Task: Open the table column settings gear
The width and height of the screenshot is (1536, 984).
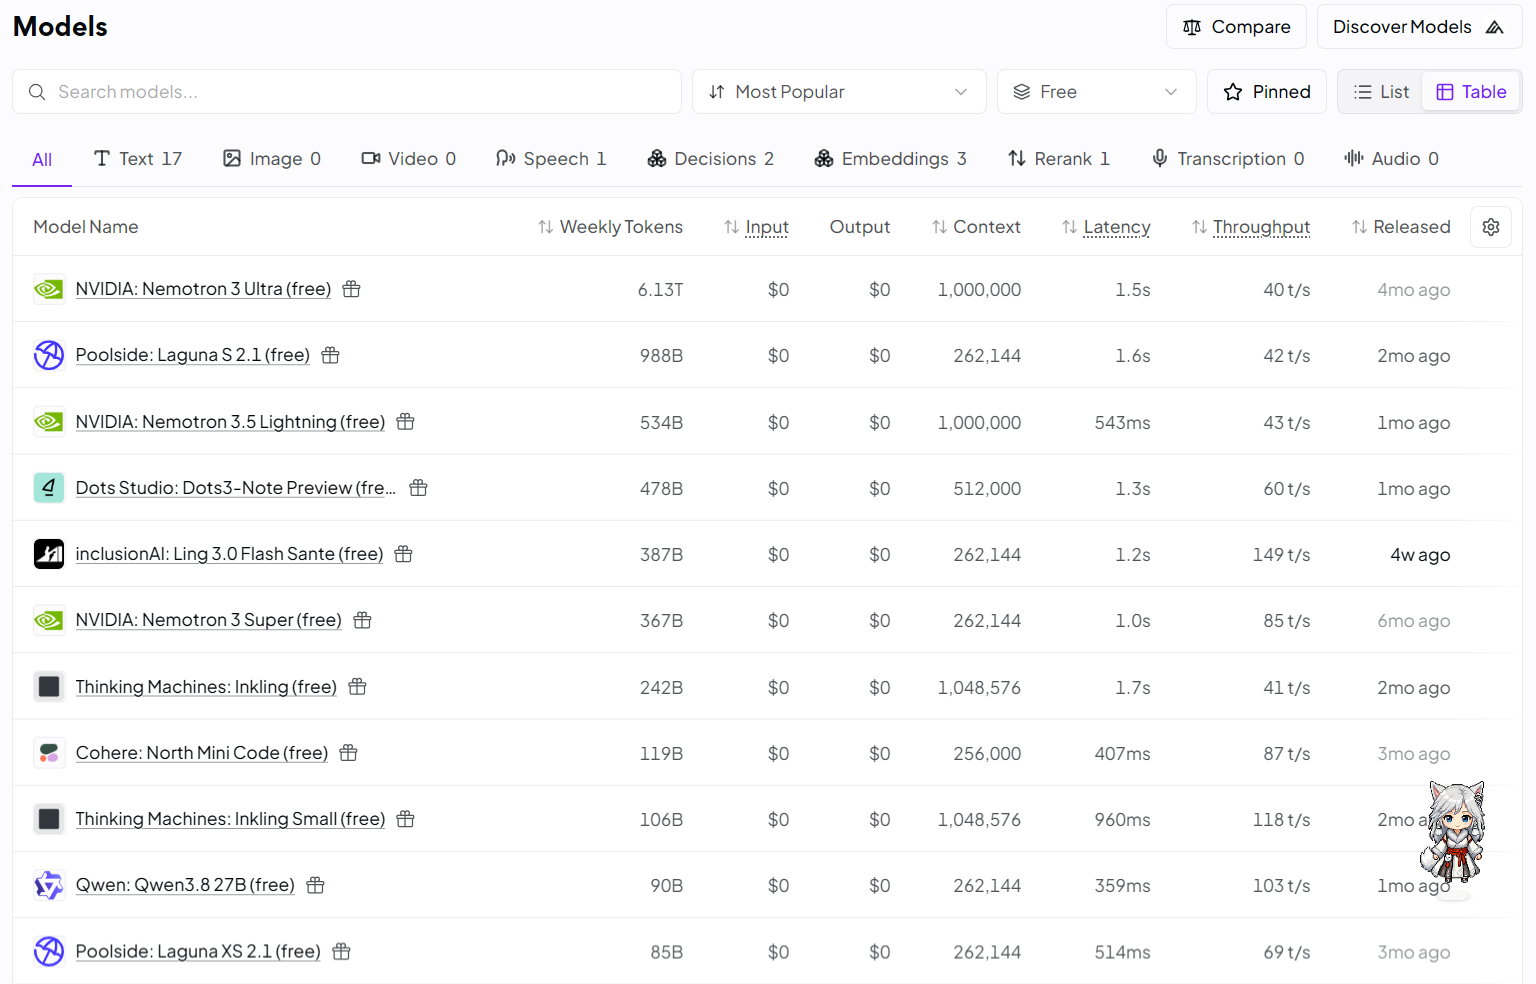Action: pyautogui.click(x=1491, y=227)
